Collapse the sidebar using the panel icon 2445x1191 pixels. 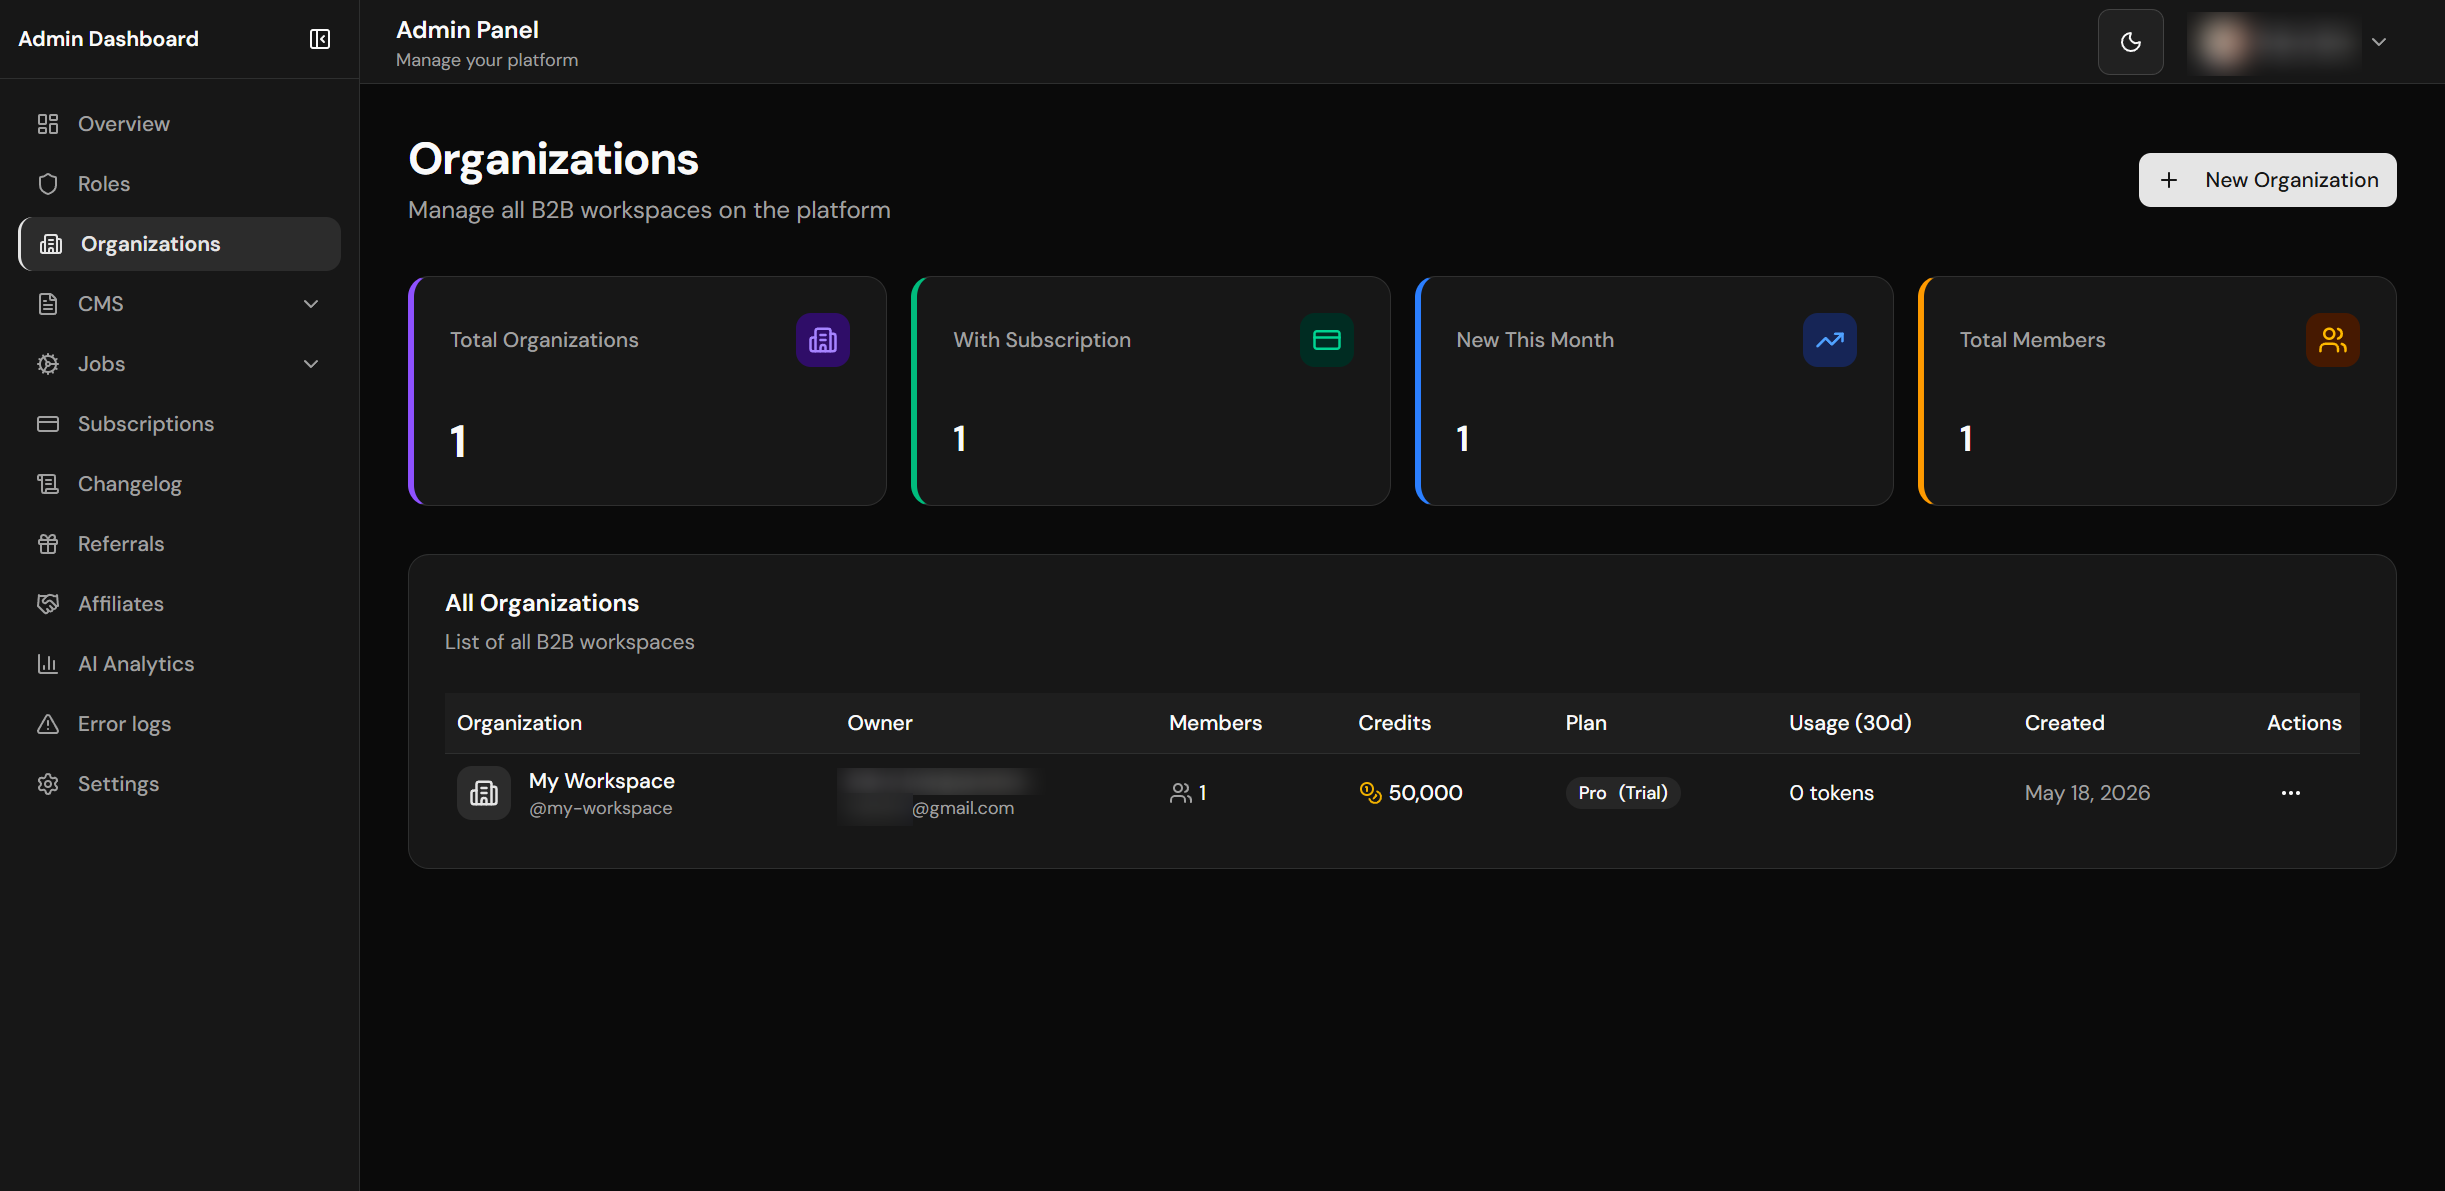coord(320,39)
